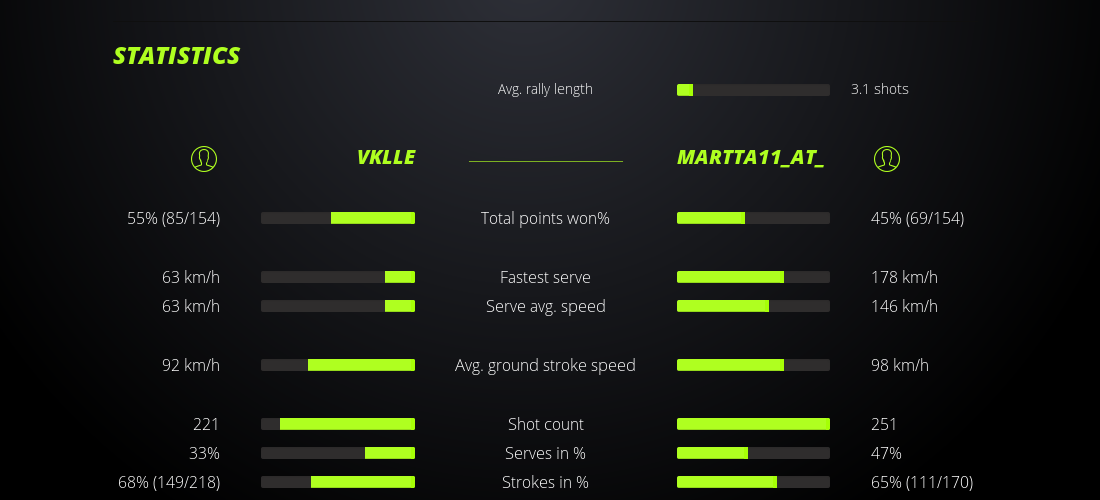Click the STATISTICS heading
1100x500 pixels.
tap(177, 56)
